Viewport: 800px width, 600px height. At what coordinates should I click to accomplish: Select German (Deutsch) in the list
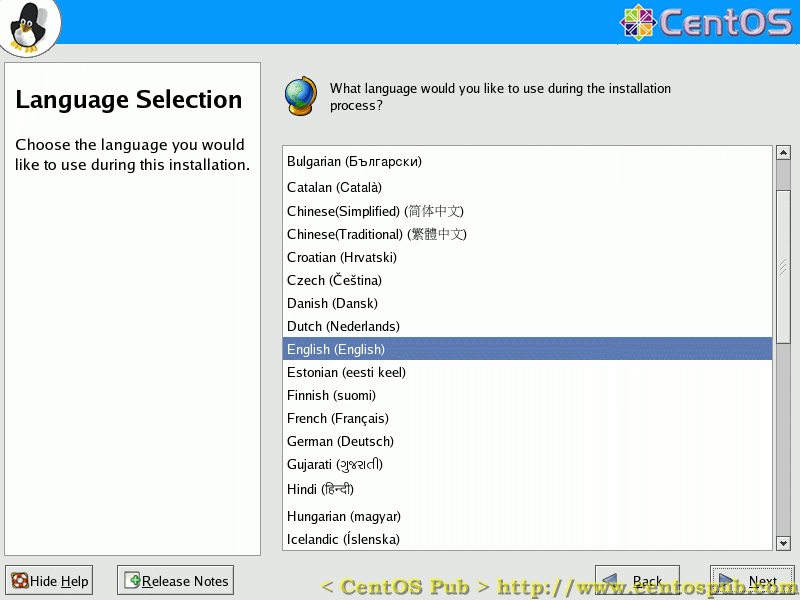pos(340,441)
